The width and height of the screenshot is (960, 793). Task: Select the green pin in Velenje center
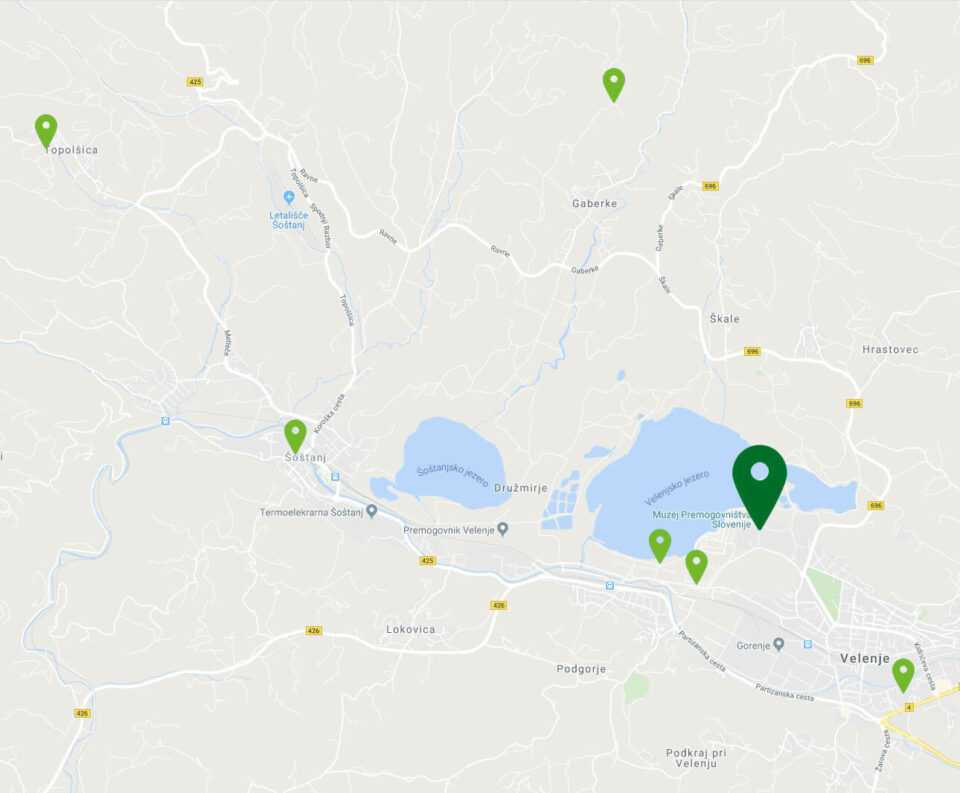(x=903, y=675)
